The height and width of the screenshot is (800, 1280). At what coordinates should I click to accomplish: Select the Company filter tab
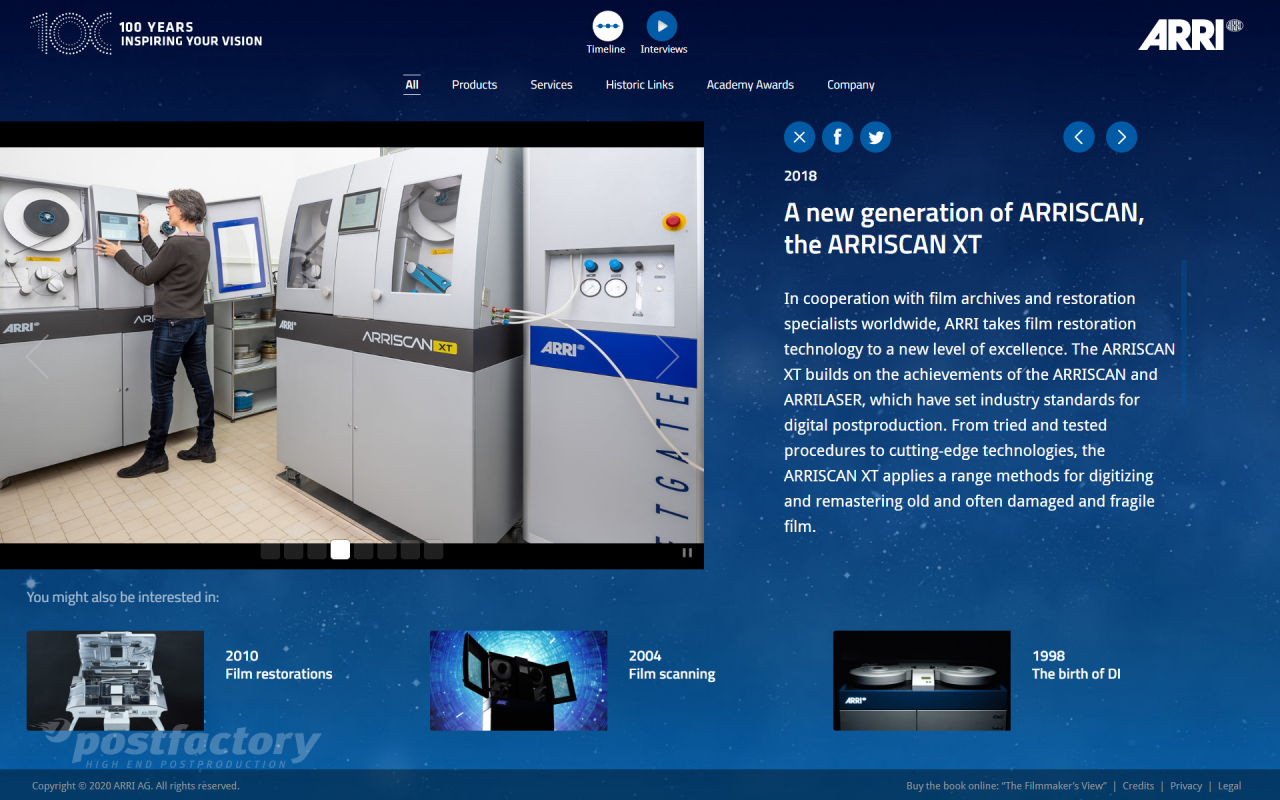tap(851, 85)
